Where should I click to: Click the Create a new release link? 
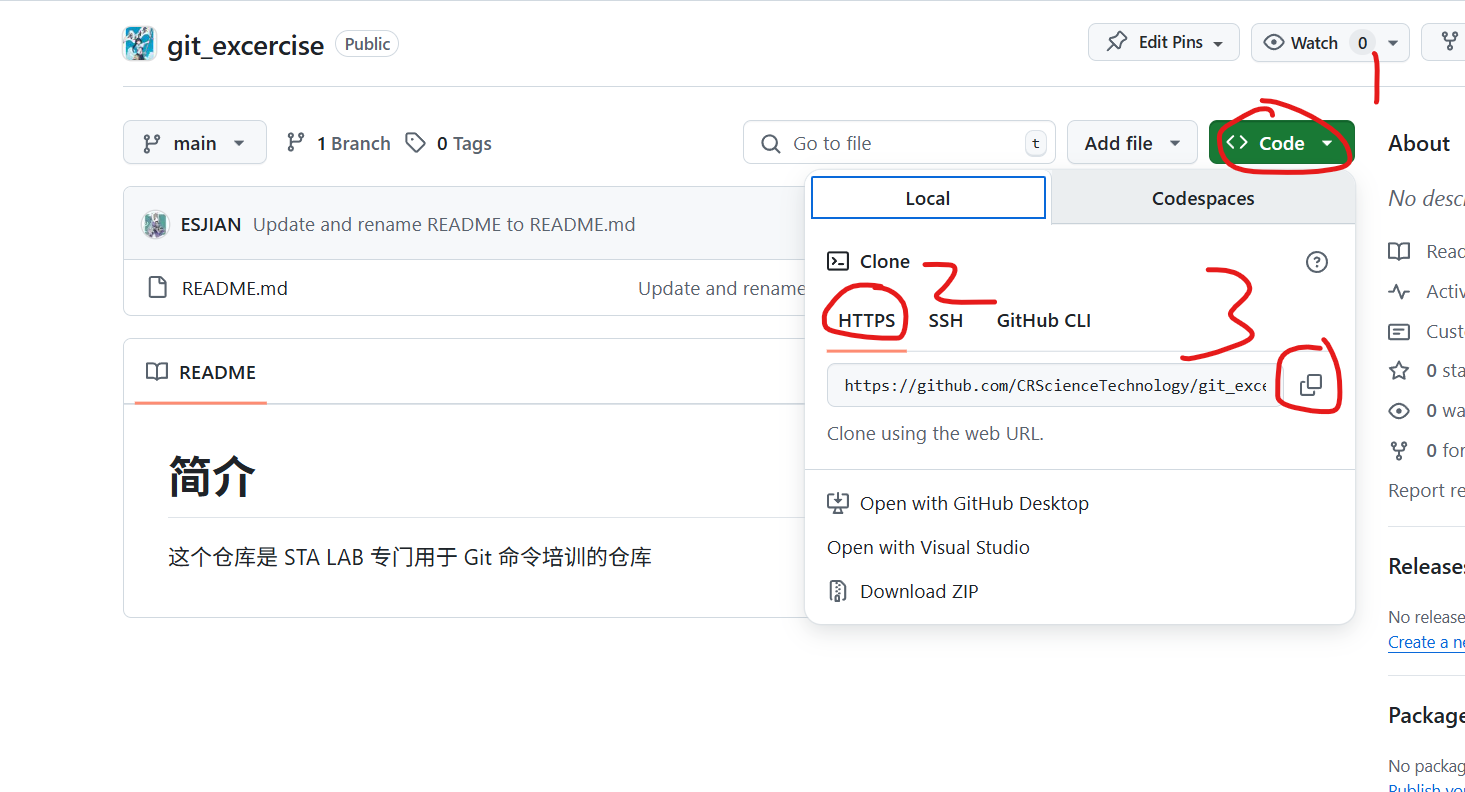[1426, 642]
